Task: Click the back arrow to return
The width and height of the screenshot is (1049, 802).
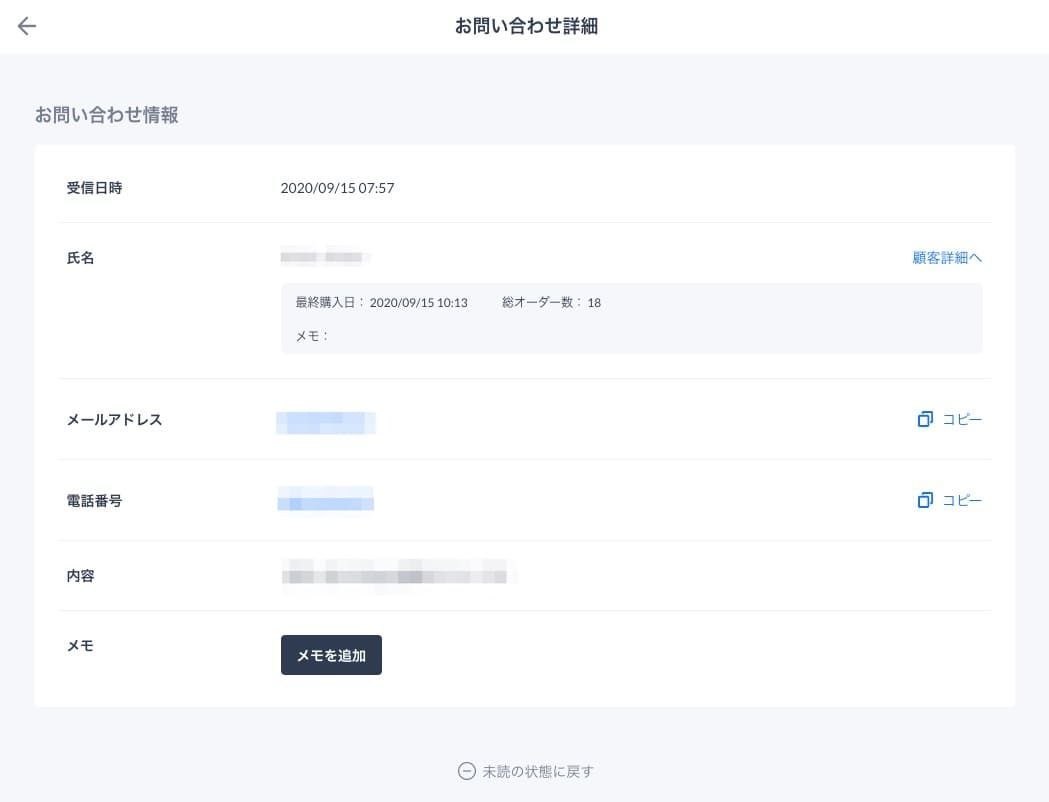Action: [x=26, y=26]
